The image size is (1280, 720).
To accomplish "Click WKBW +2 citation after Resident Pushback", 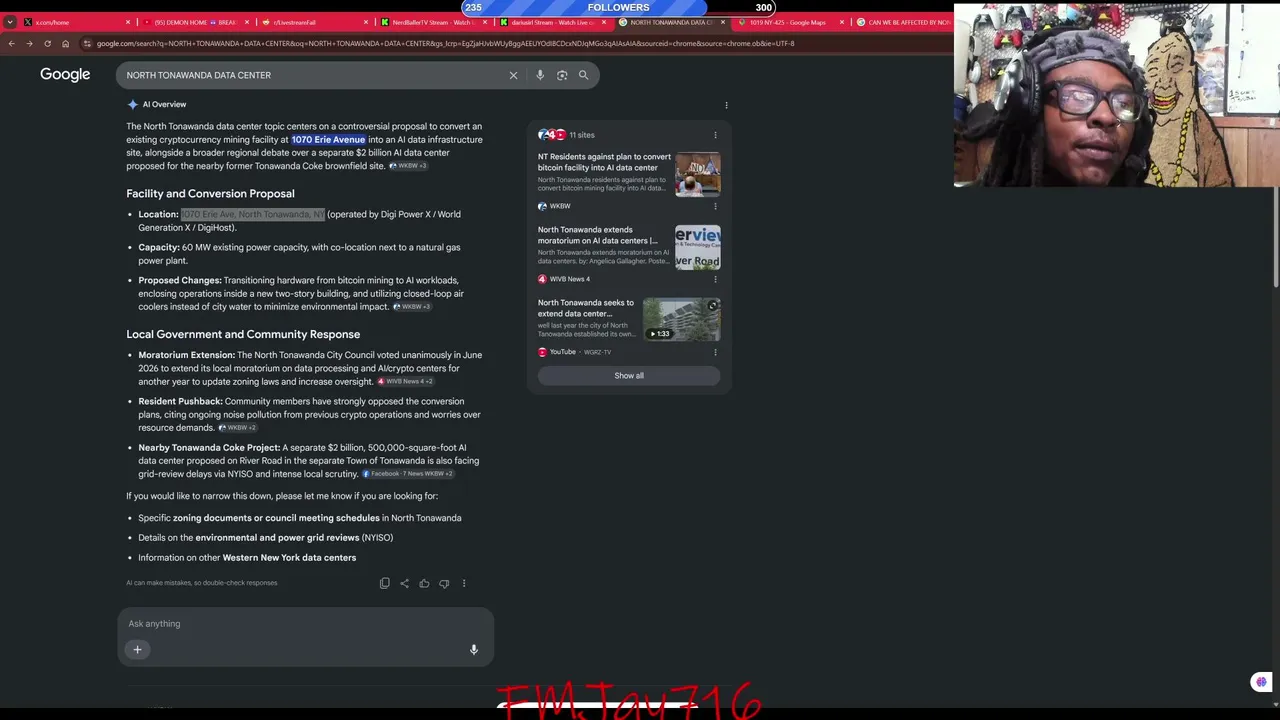I will pyautogui.click(x=237, y=428).
